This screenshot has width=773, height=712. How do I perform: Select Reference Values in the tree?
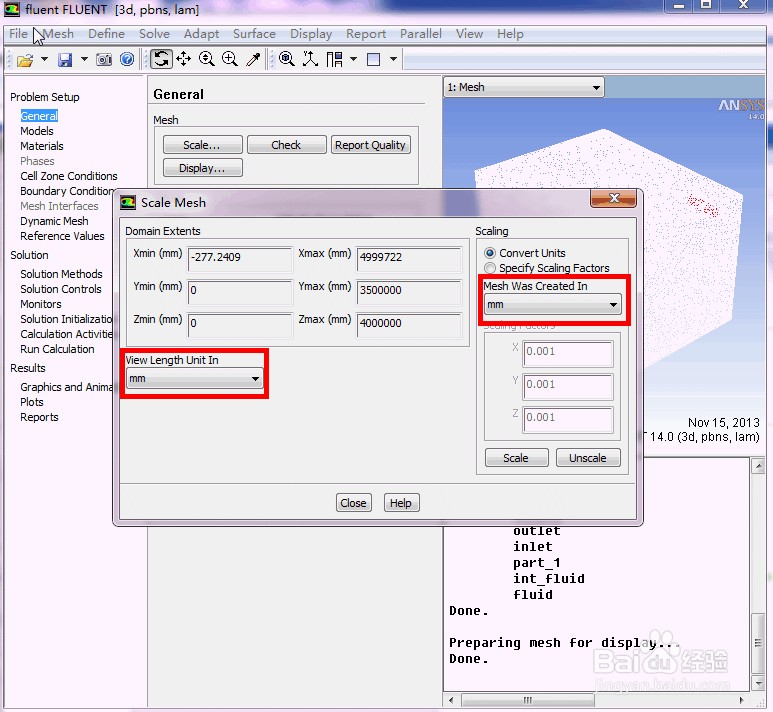(62, 236)
